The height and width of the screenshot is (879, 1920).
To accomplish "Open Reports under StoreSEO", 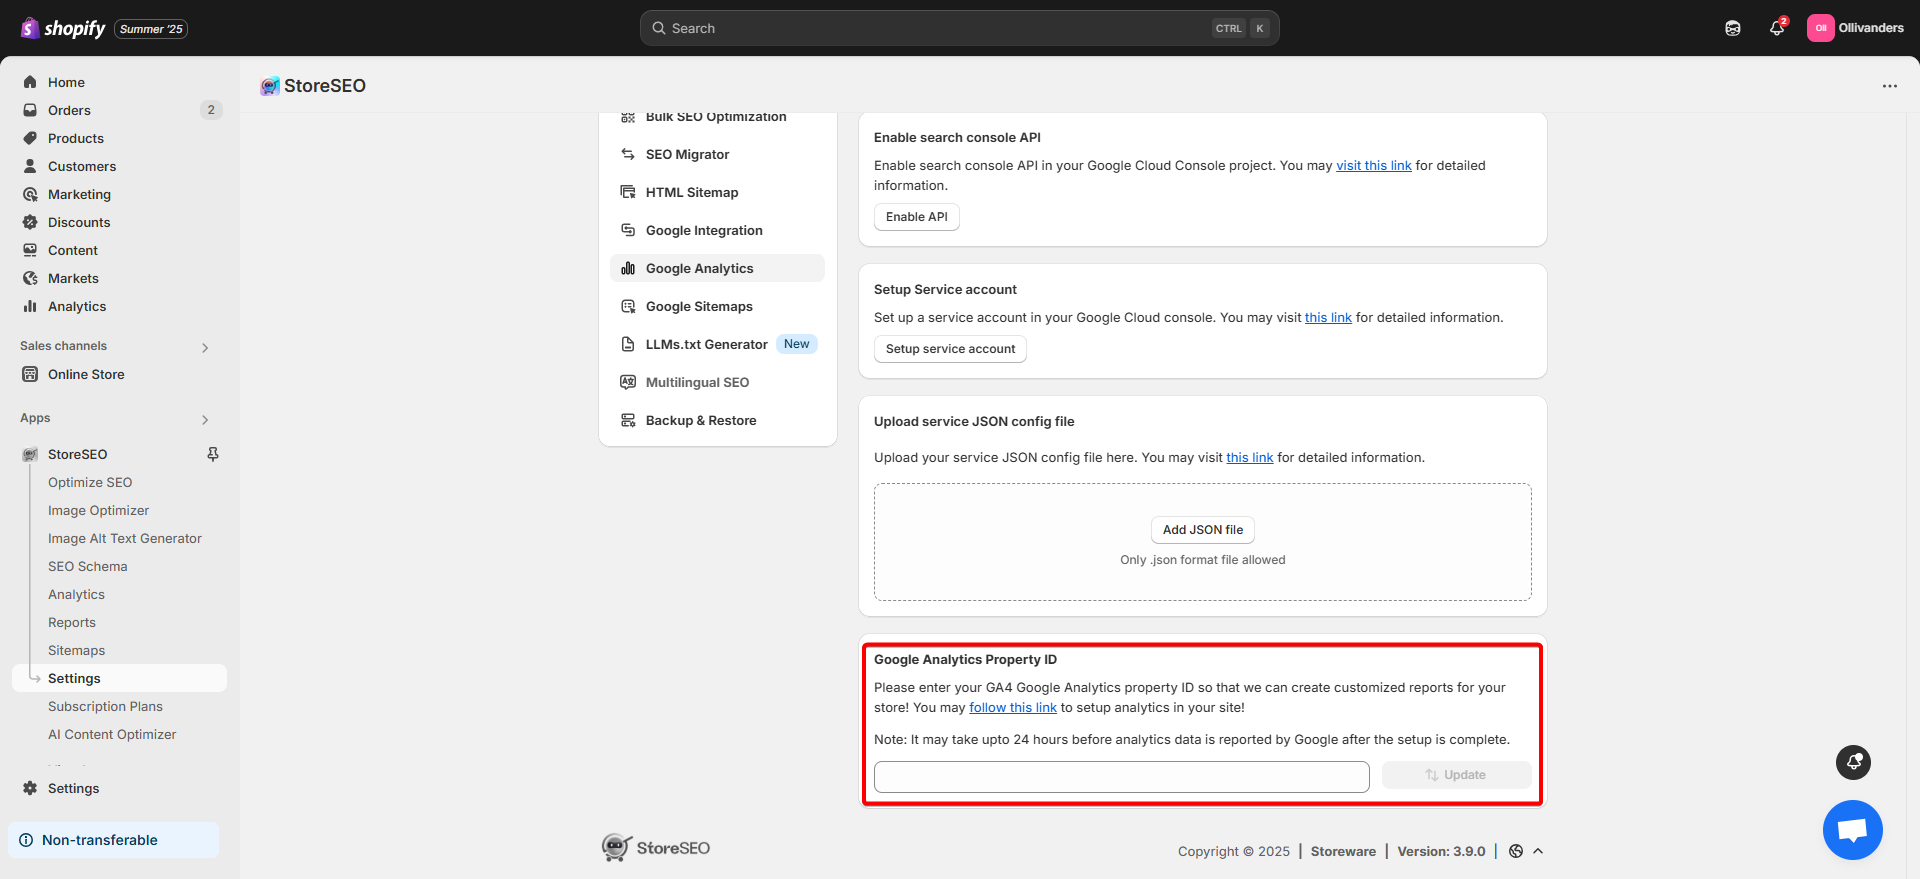I will [72, 622].
